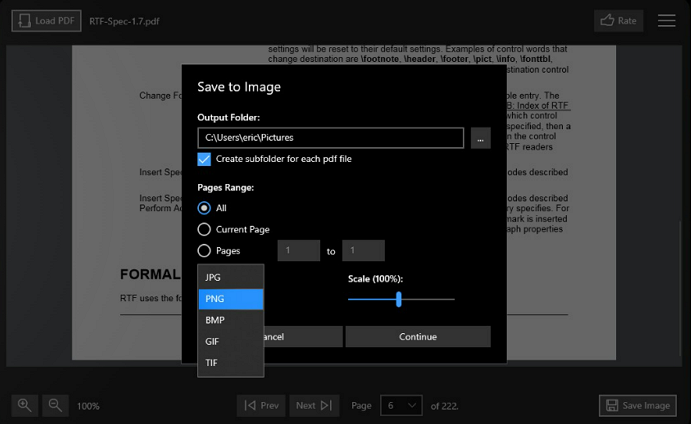This screenshot has height=424, width=691.
Task: Click the Rate thumbs-up button
Action: 618,20
